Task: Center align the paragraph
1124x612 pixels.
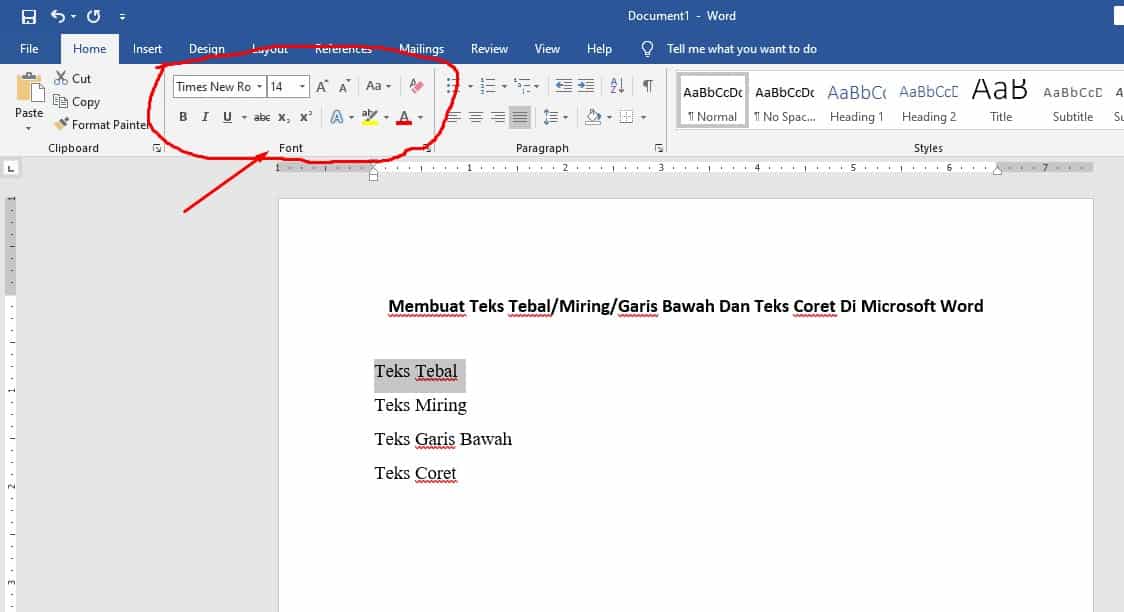Action: (x=475, y=117)
